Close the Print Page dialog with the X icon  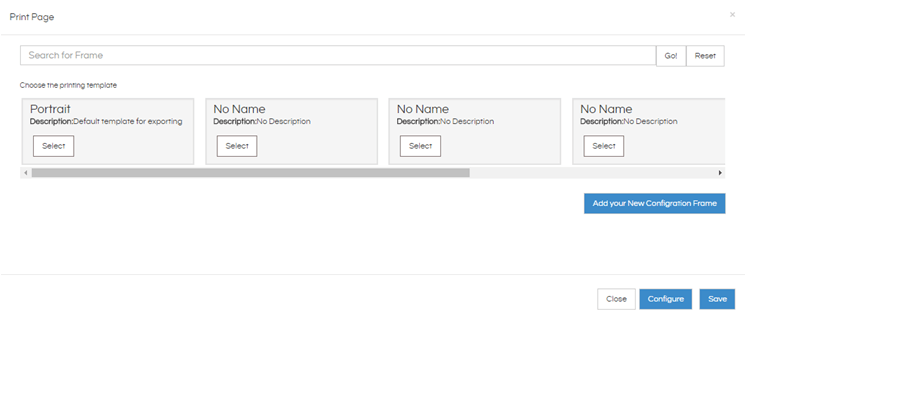(x=732, y=15)
